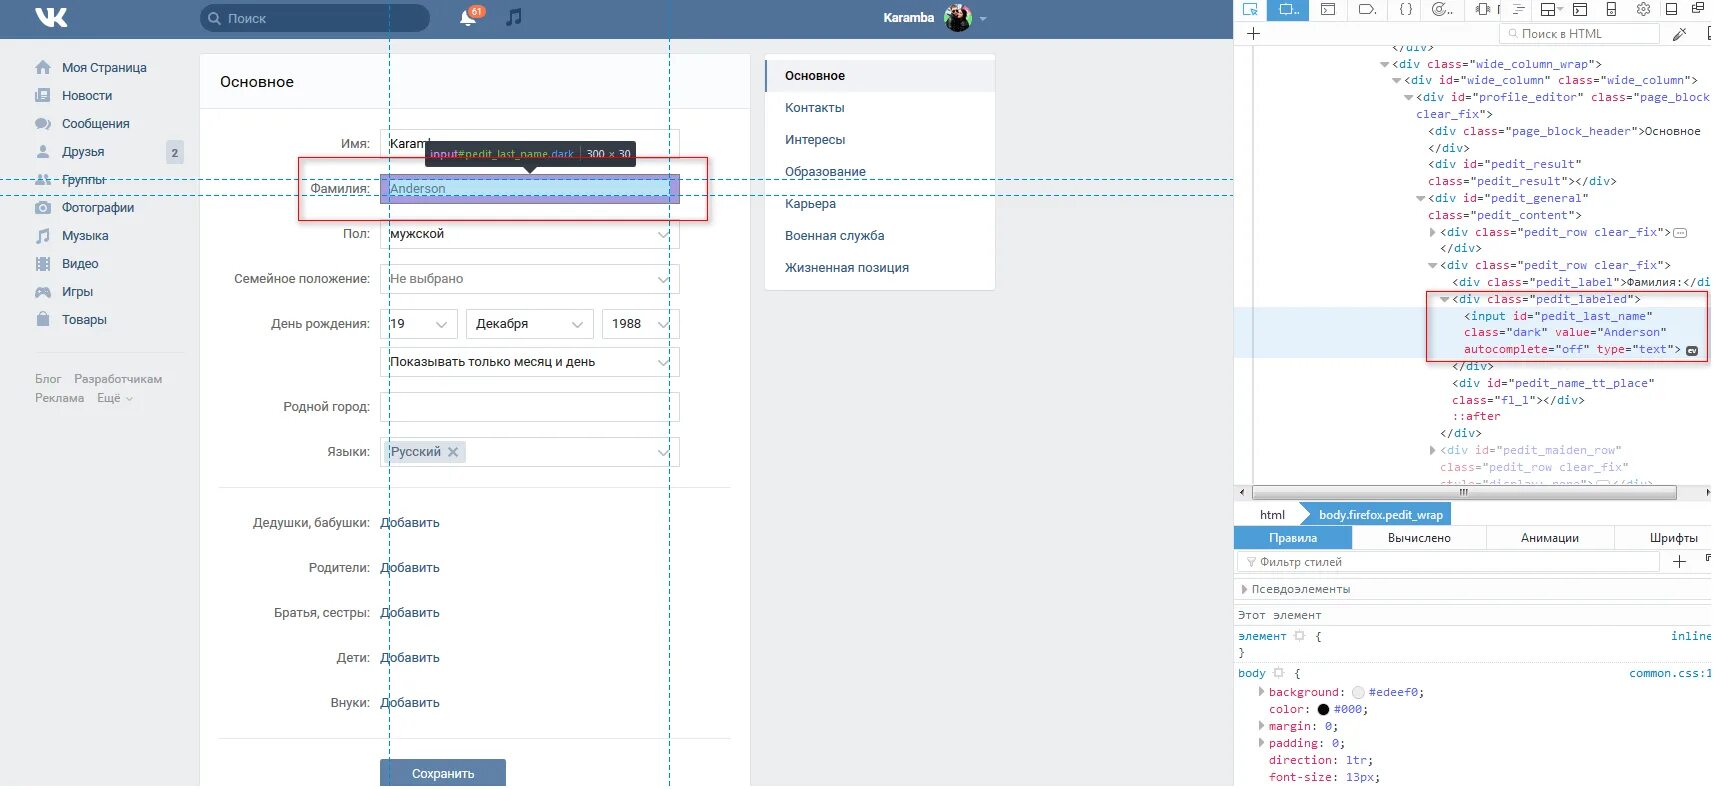Click Добавить next to Родители
Image resolution: width=1720 pixels, height=789 pixels.
(x=410, y=568)
